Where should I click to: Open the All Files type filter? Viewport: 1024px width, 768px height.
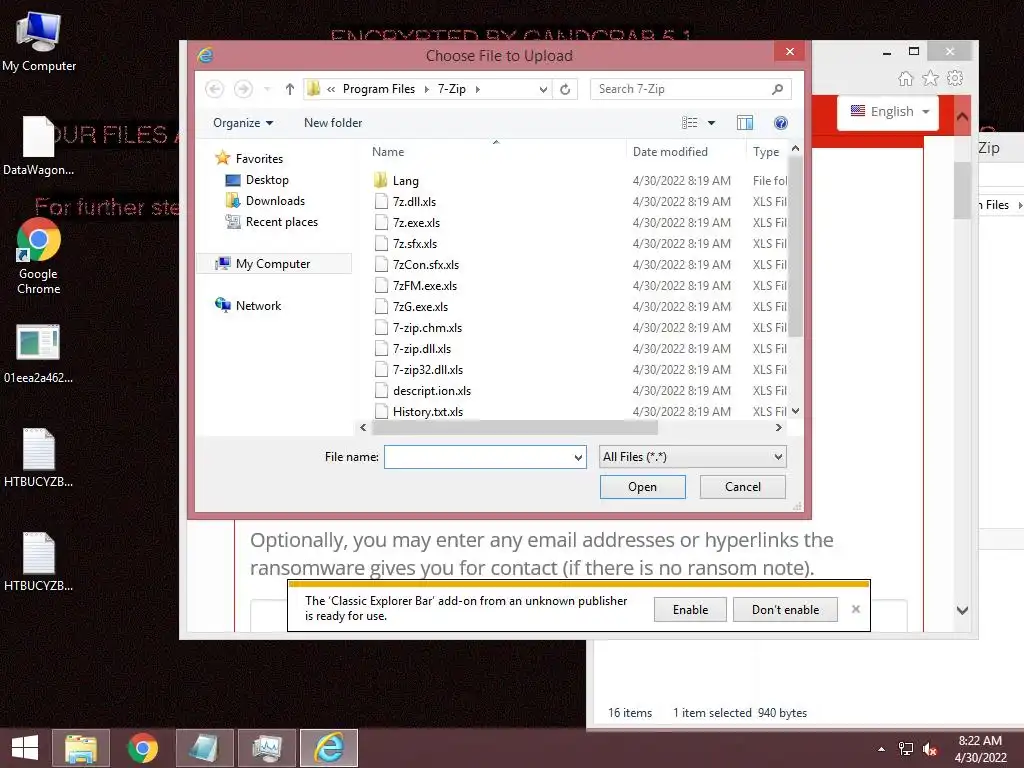click(x=692, y=457)
